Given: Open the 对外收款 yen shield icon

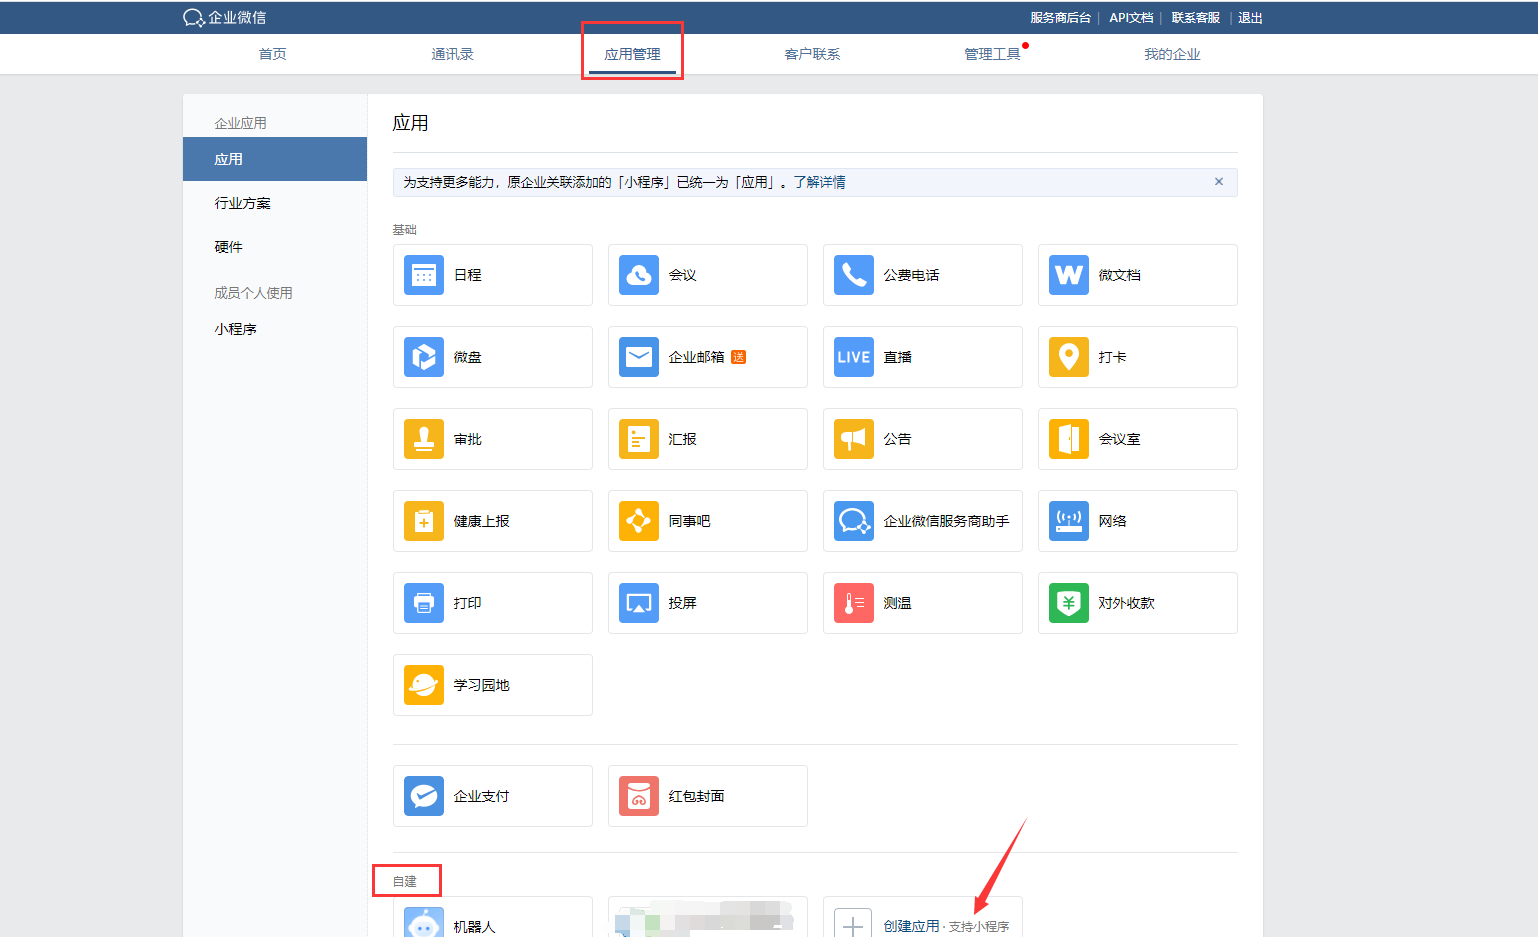Looking at the screenshot, I should 1069,603.
